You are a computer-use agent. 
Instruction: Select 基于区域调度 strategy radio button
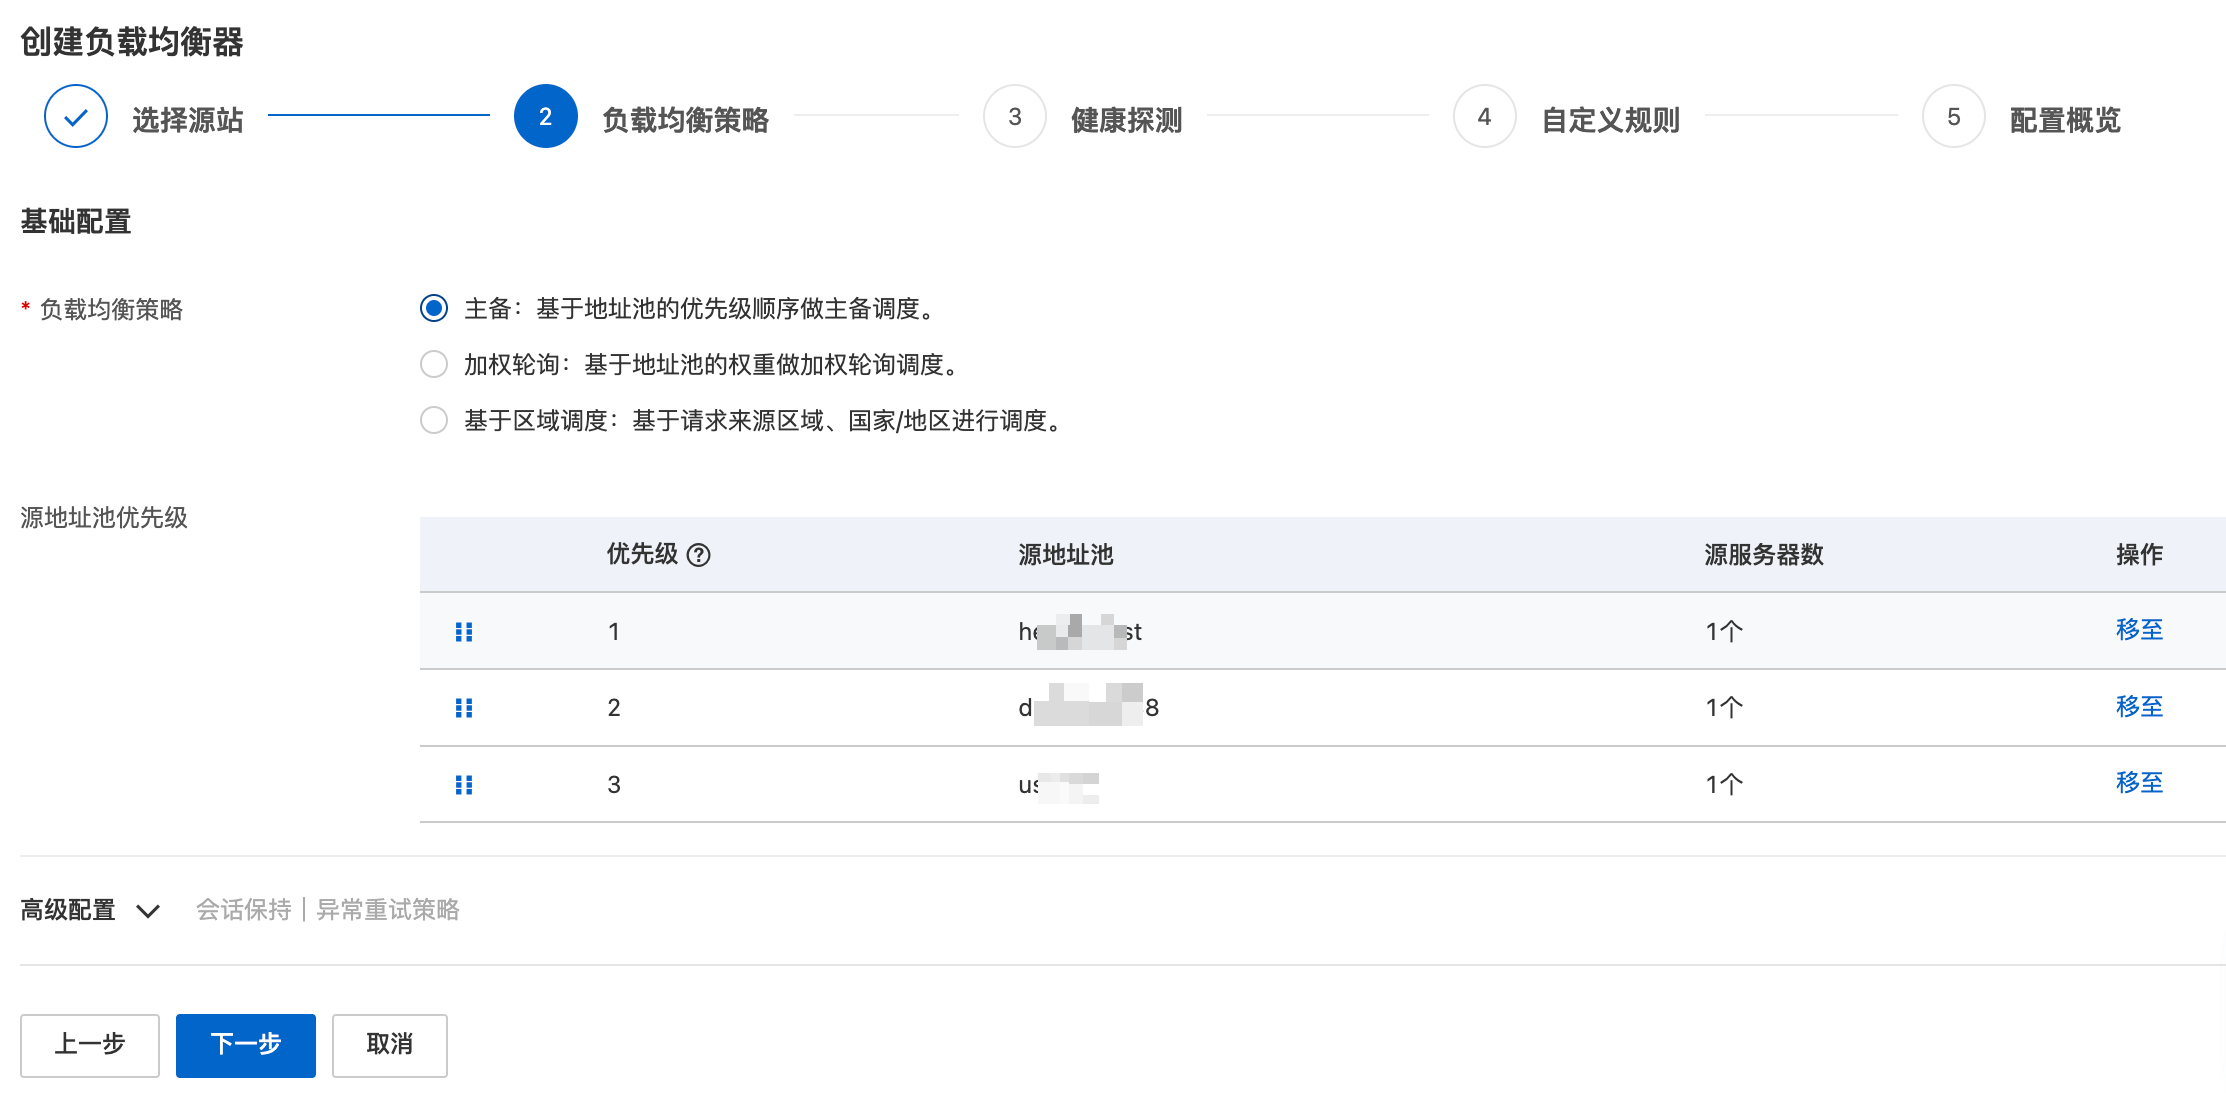(434, 420)
